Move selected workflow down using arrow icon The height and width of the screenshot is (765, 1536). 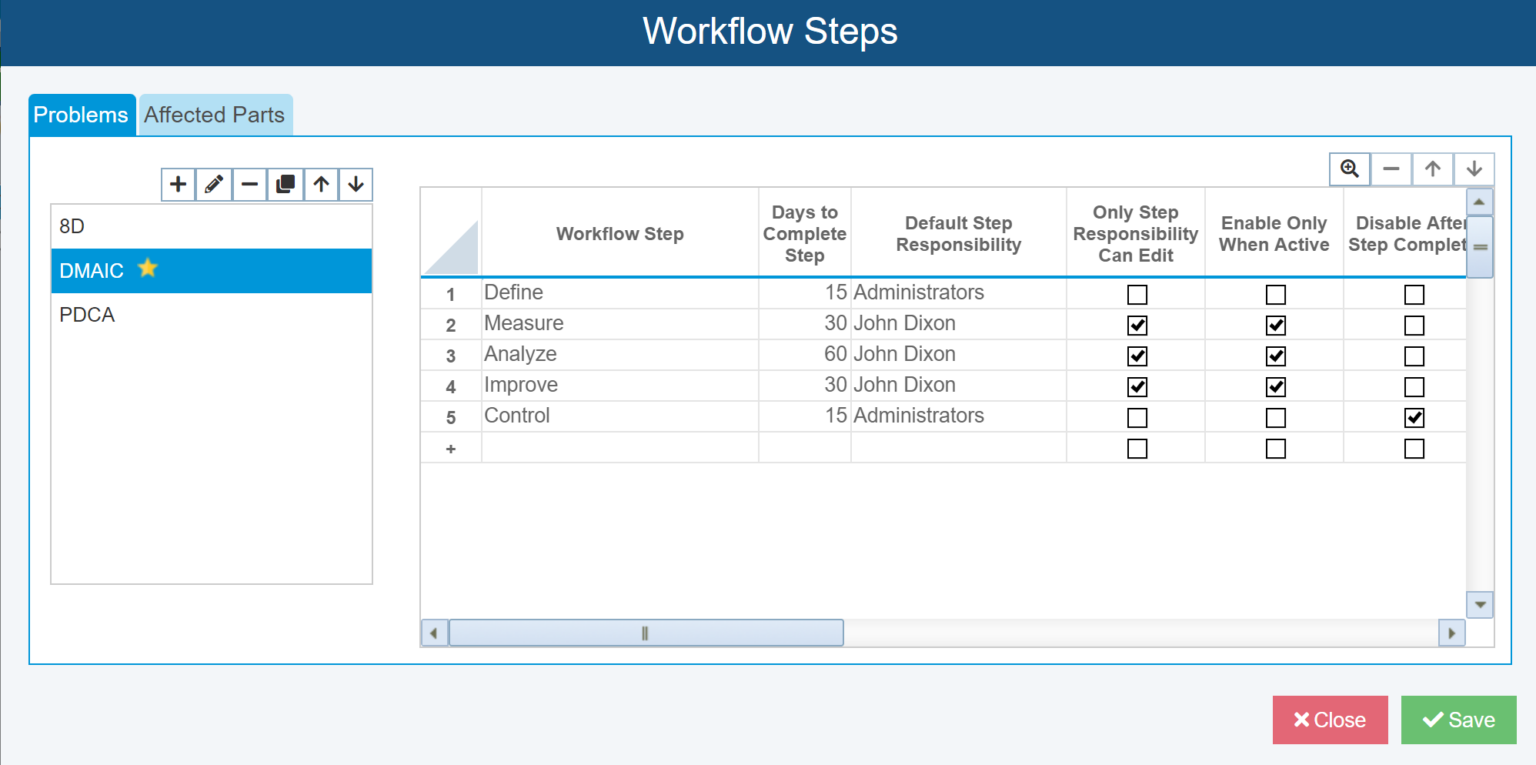(x=356, y=184)
